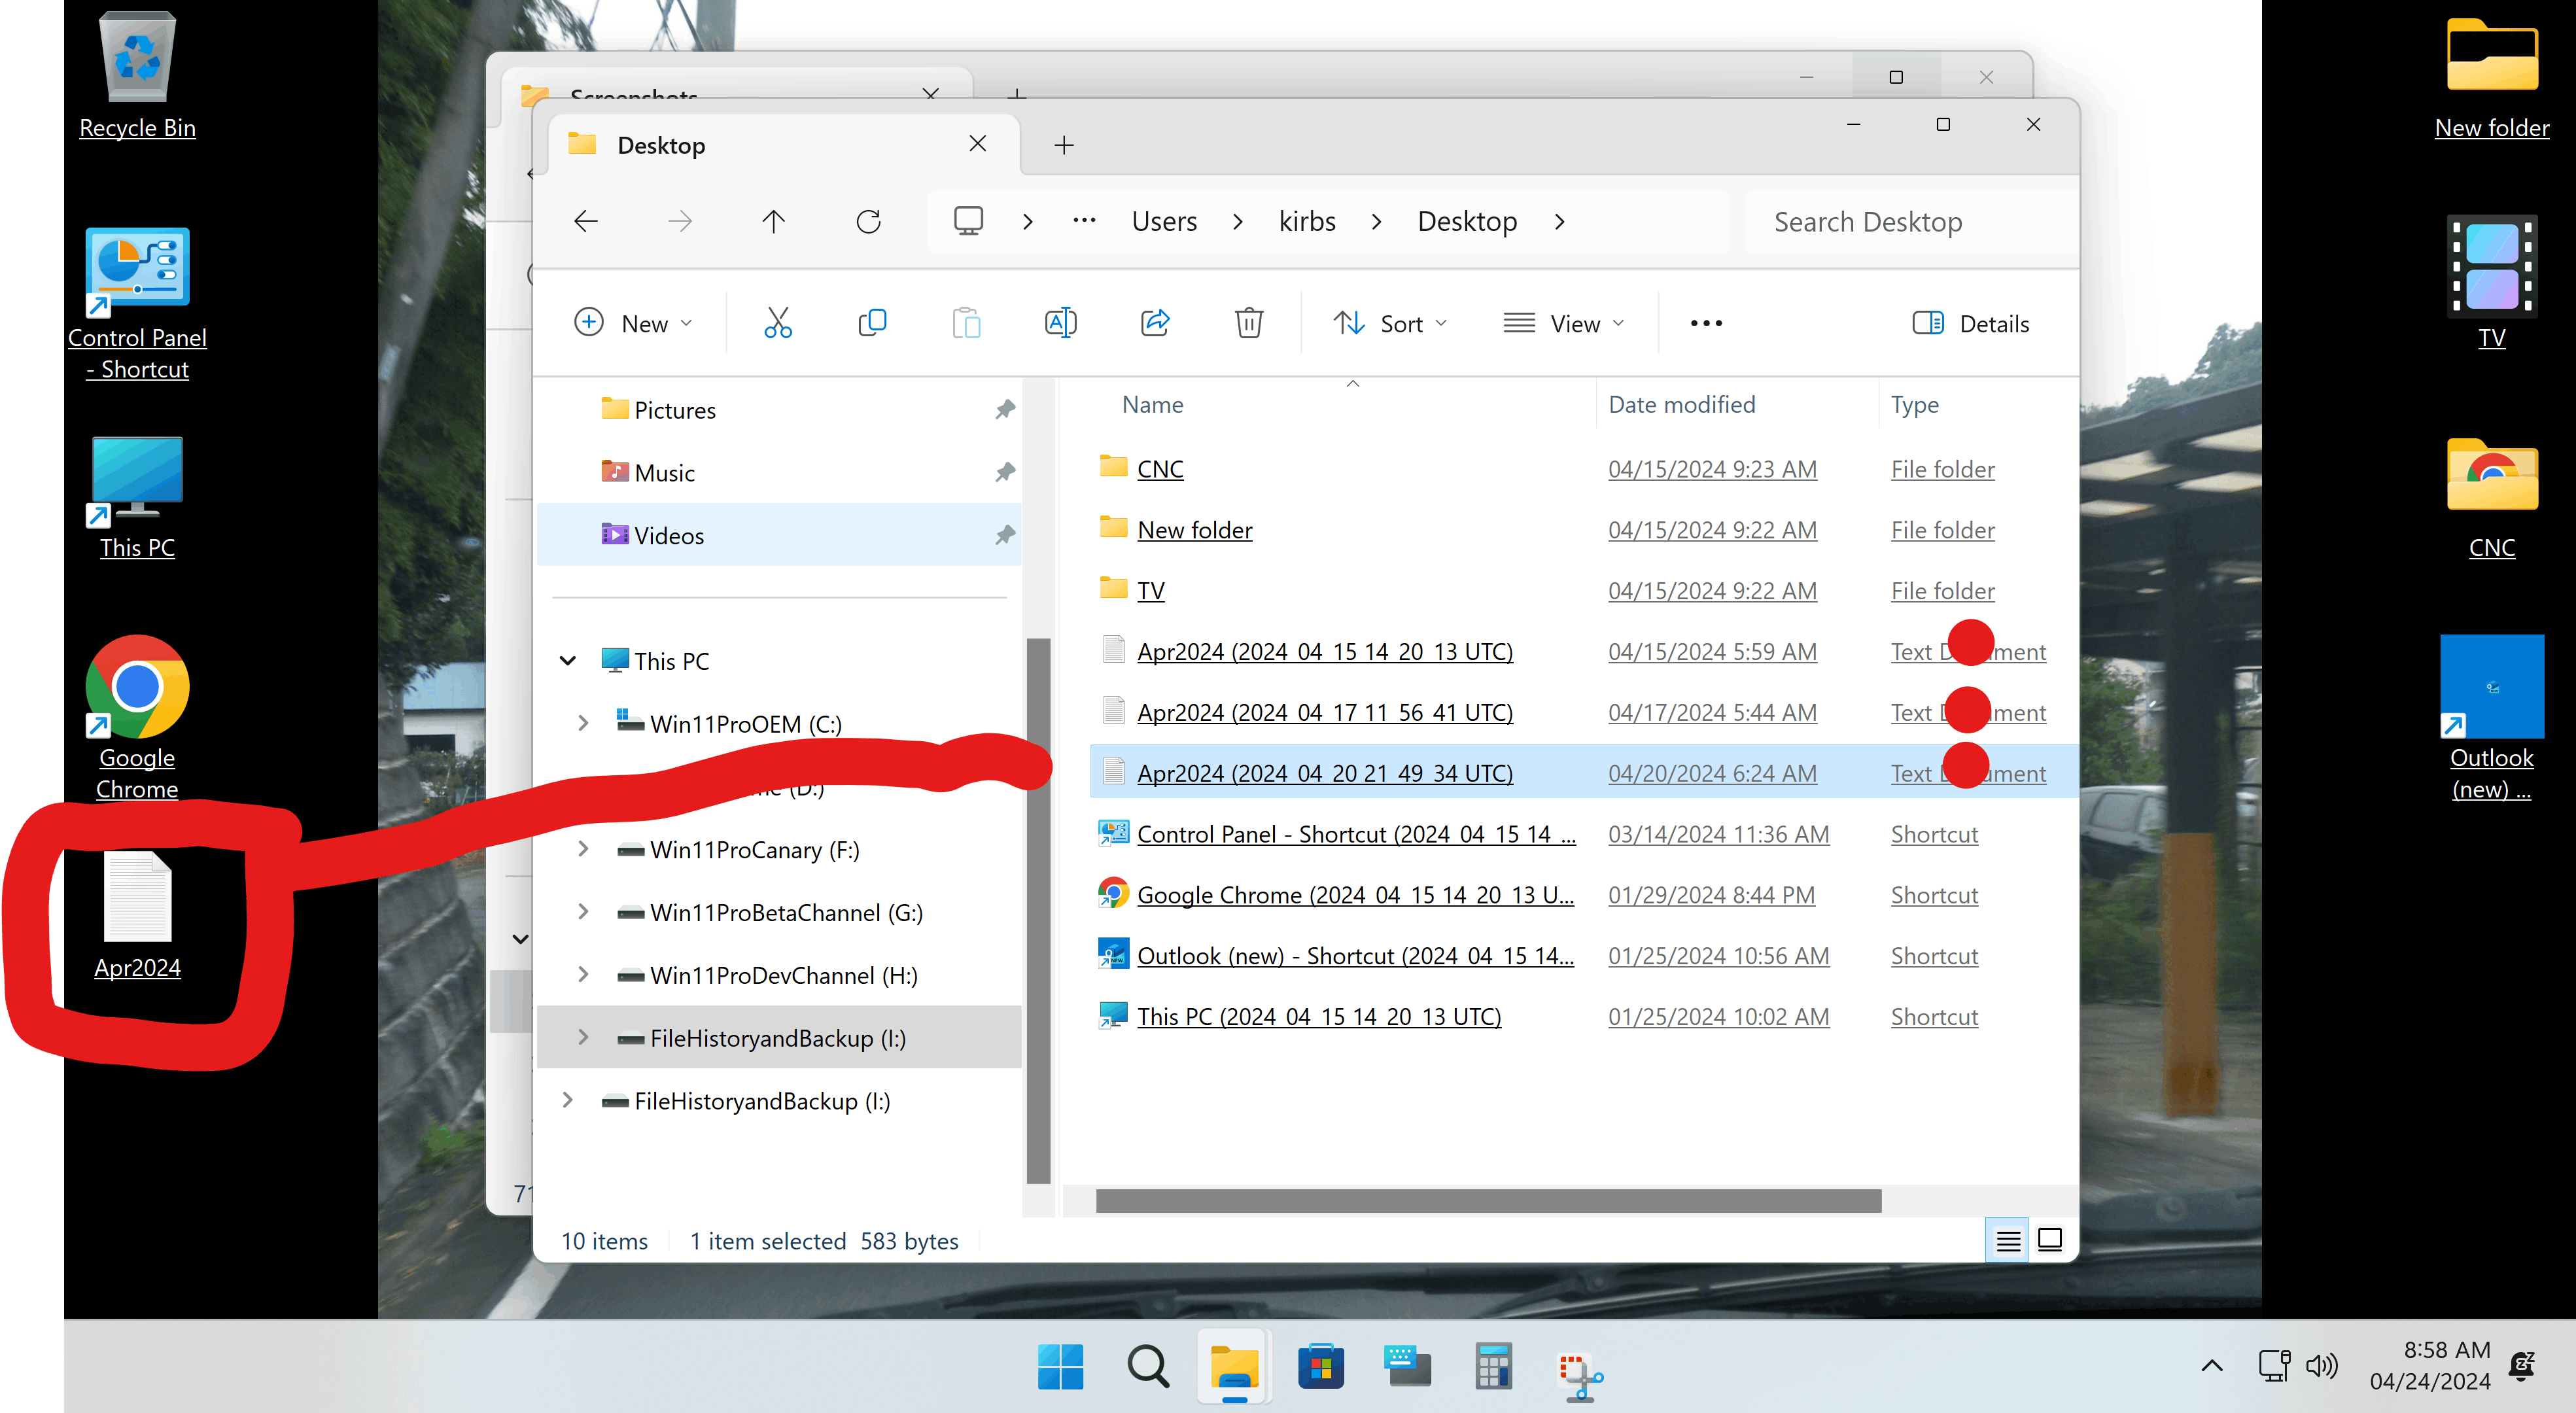Click the navigation pane vertical scrollbar
The image size is (2576, 1413).
(x=1038, y=910)
